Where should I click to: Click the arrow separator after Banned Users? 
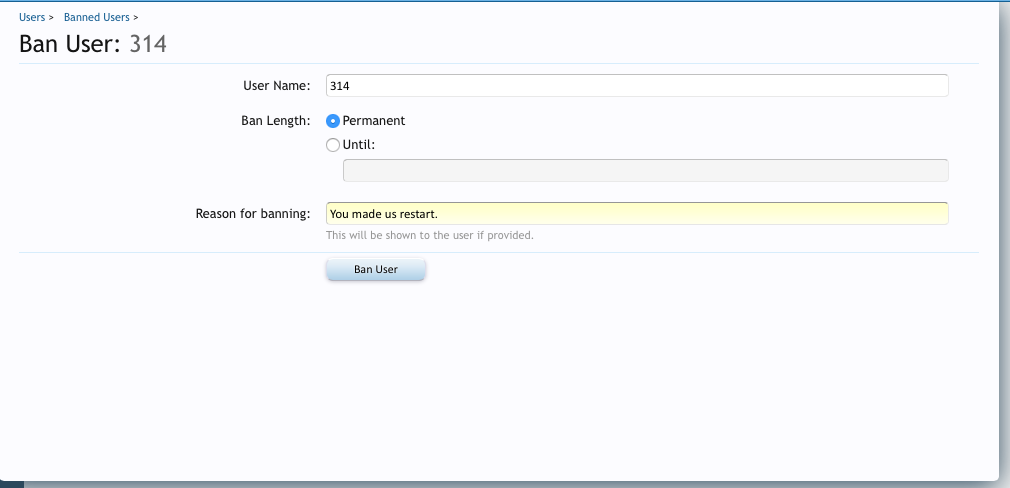(x=136, y=18)
